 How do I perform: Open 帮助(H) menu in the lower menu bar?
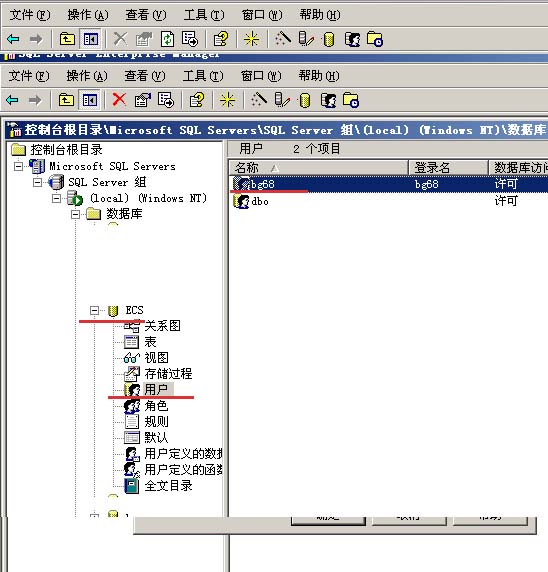tap(319, 76)
